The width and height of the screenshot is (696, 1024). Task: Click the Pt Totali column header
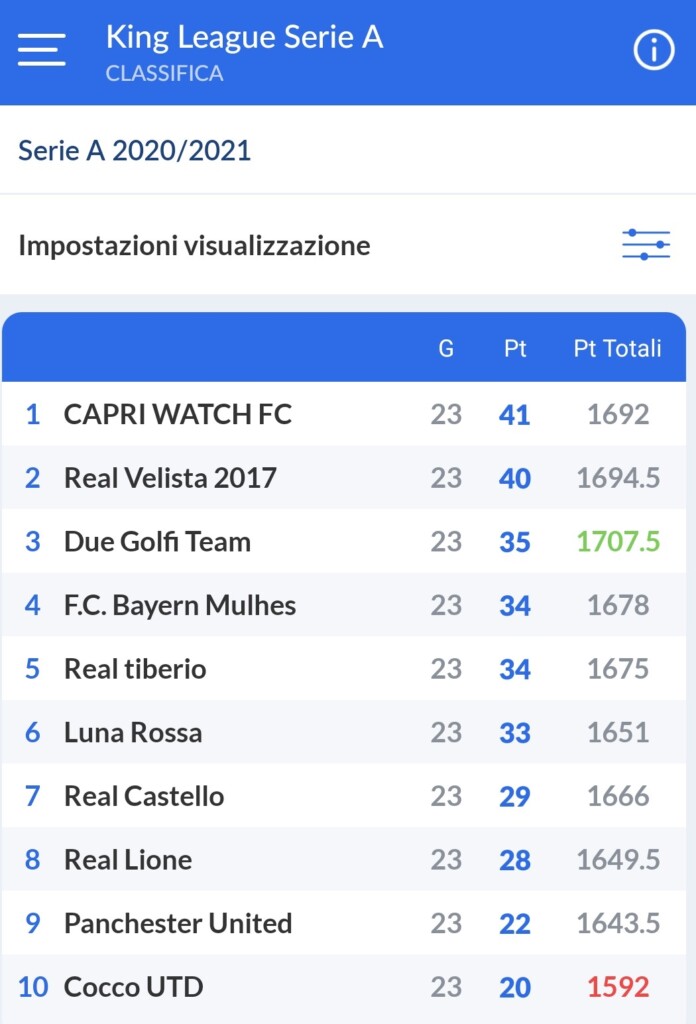617,349
